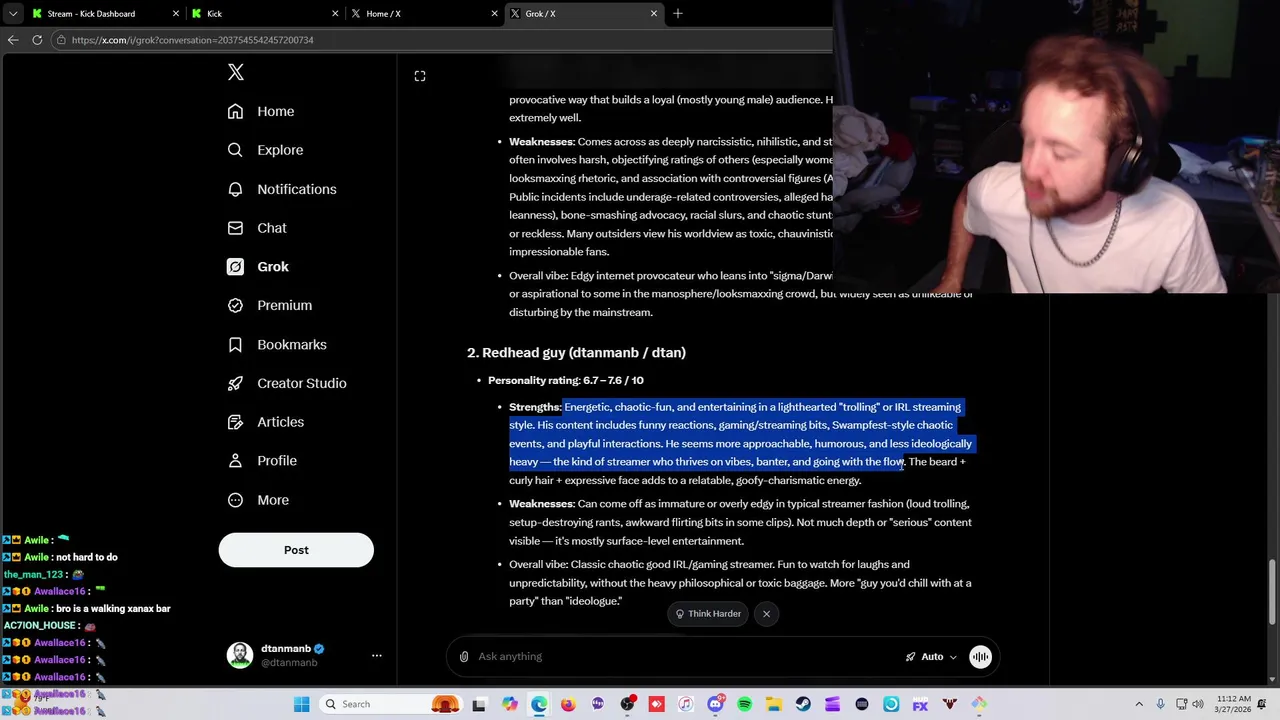Open the tab search dropdown arrow
This screenshot has width=1280, height=720.
13,14
